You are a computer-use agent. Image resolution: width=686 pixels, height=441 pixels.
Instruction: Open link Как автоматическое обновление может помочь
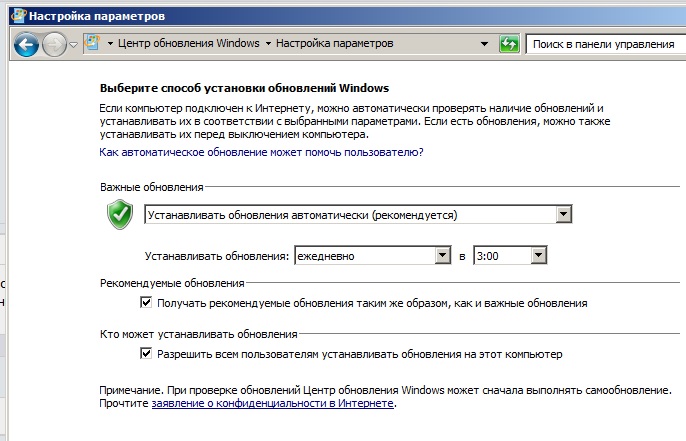[261, 152]
